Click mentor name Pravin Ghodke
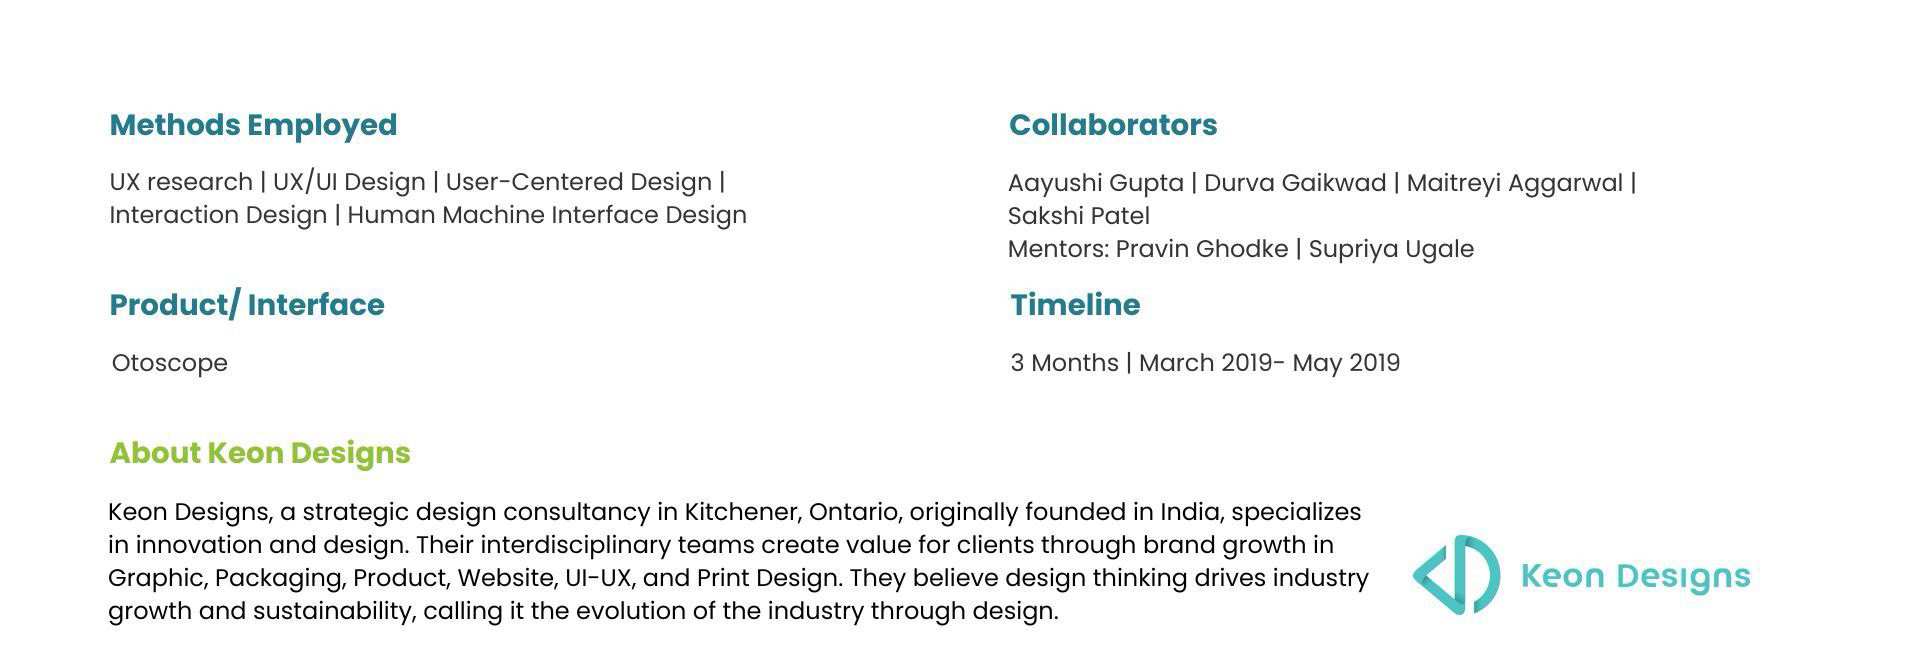The image size is (1920, 645). (x=1201, y=249)
